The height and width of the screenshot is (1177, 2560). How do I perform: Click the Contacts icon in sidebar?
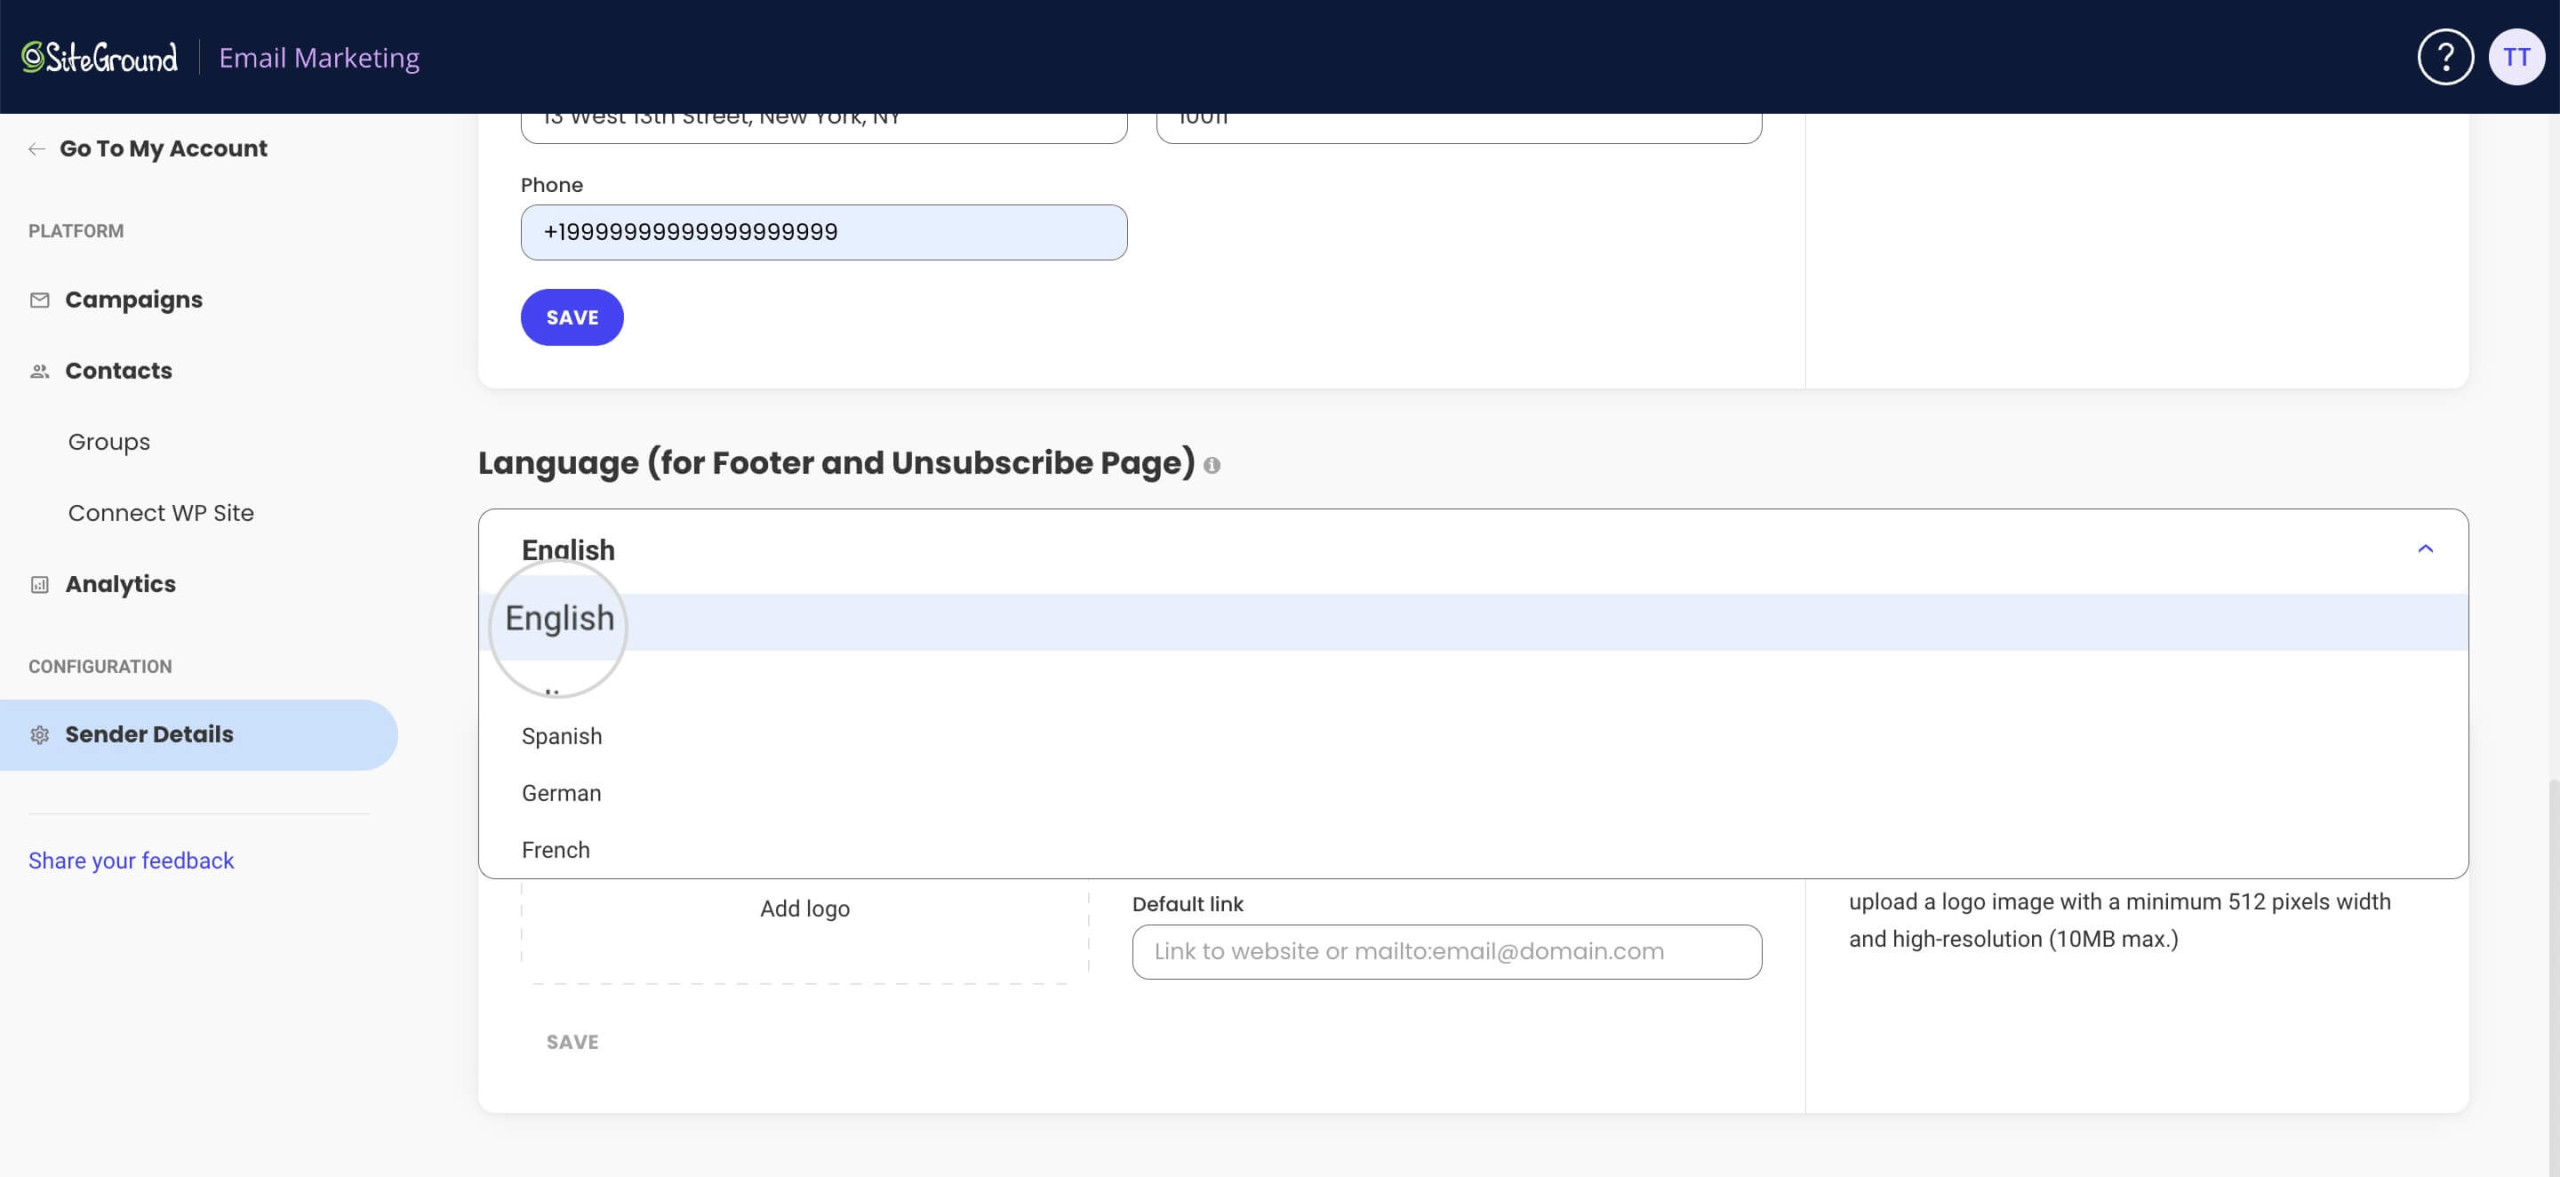pos(39,371)
